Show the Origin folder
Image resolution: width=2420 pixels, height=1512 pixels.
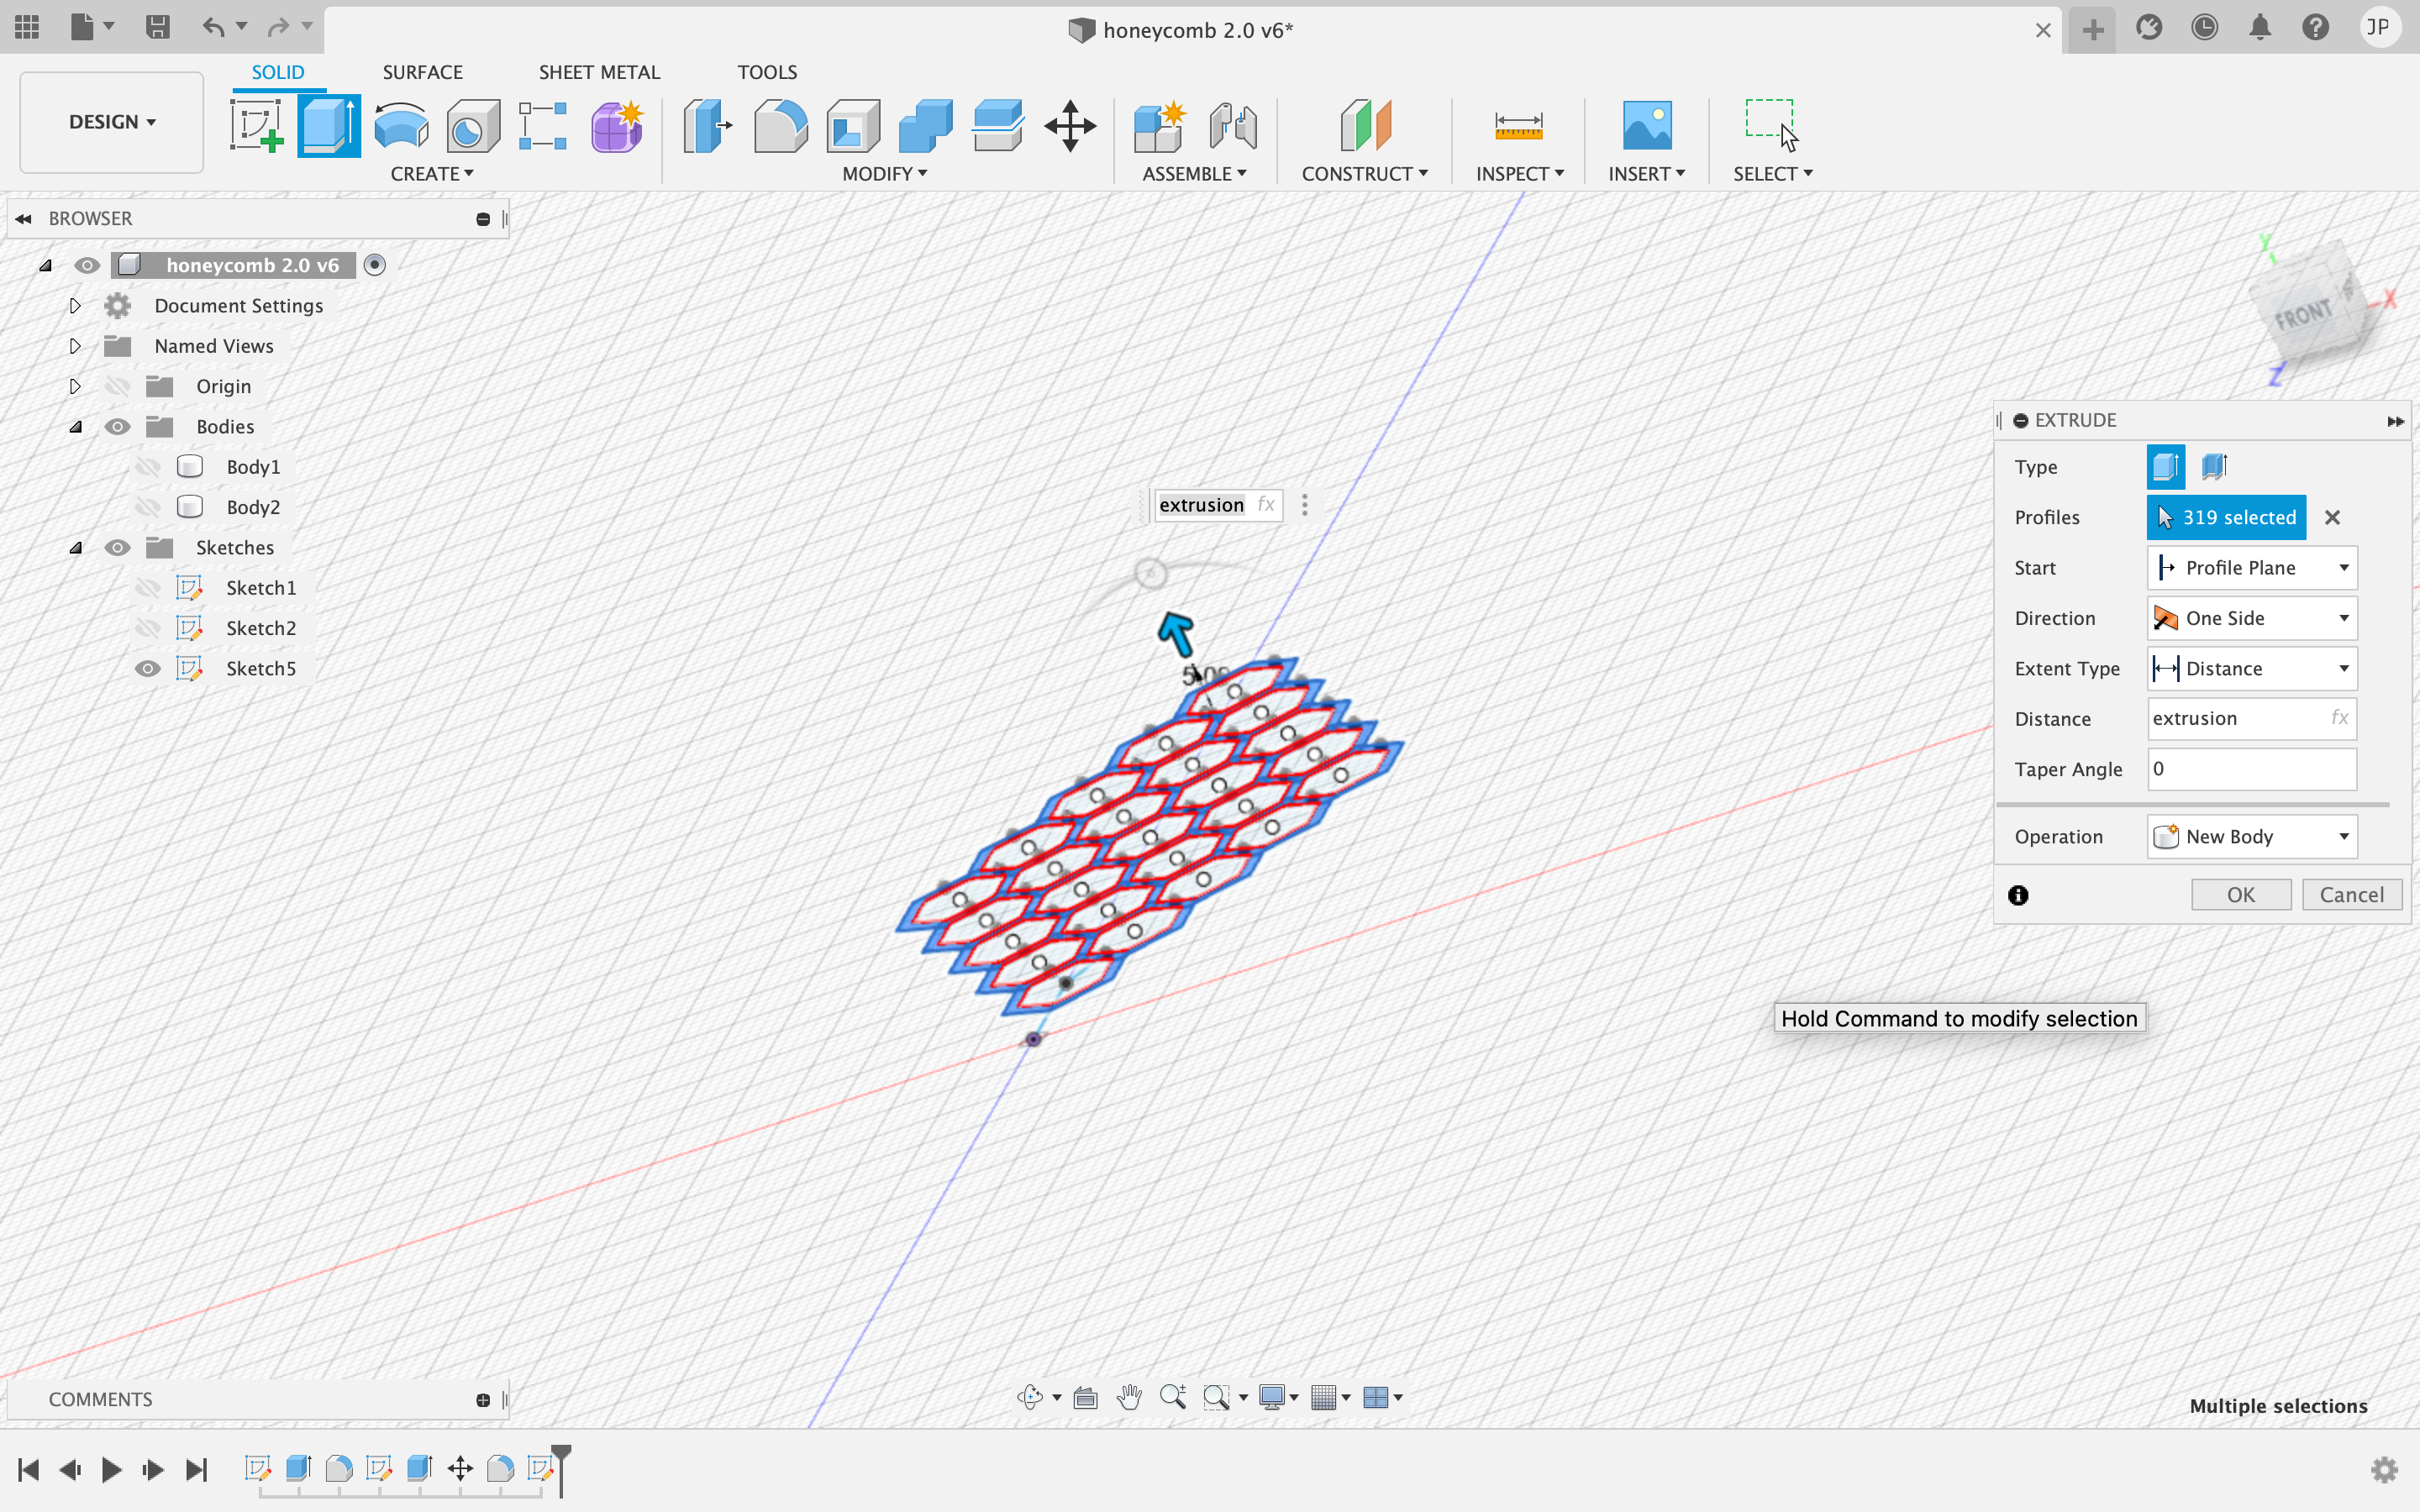[117, 387]
